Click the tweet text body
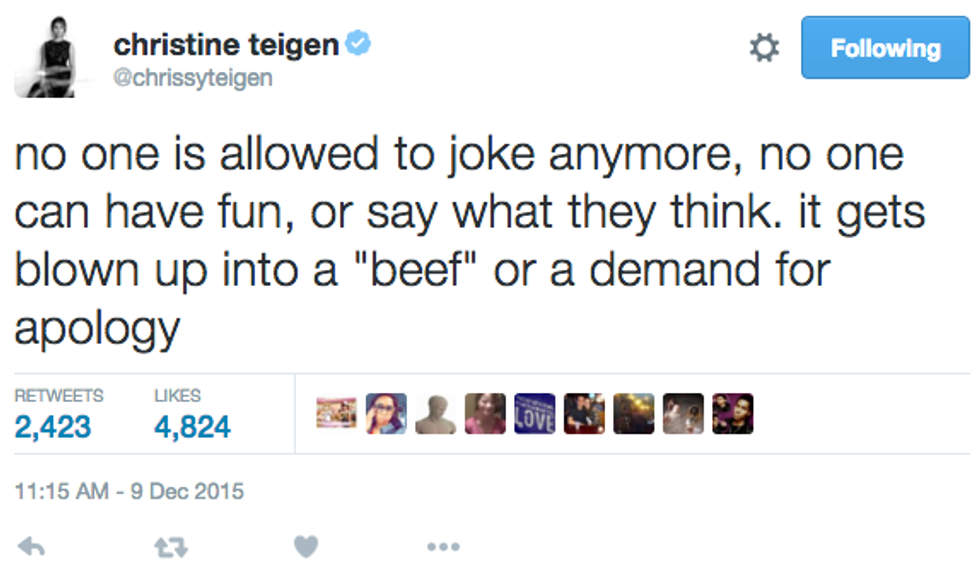This screenshot has height=569, width=980. point(460,240)
